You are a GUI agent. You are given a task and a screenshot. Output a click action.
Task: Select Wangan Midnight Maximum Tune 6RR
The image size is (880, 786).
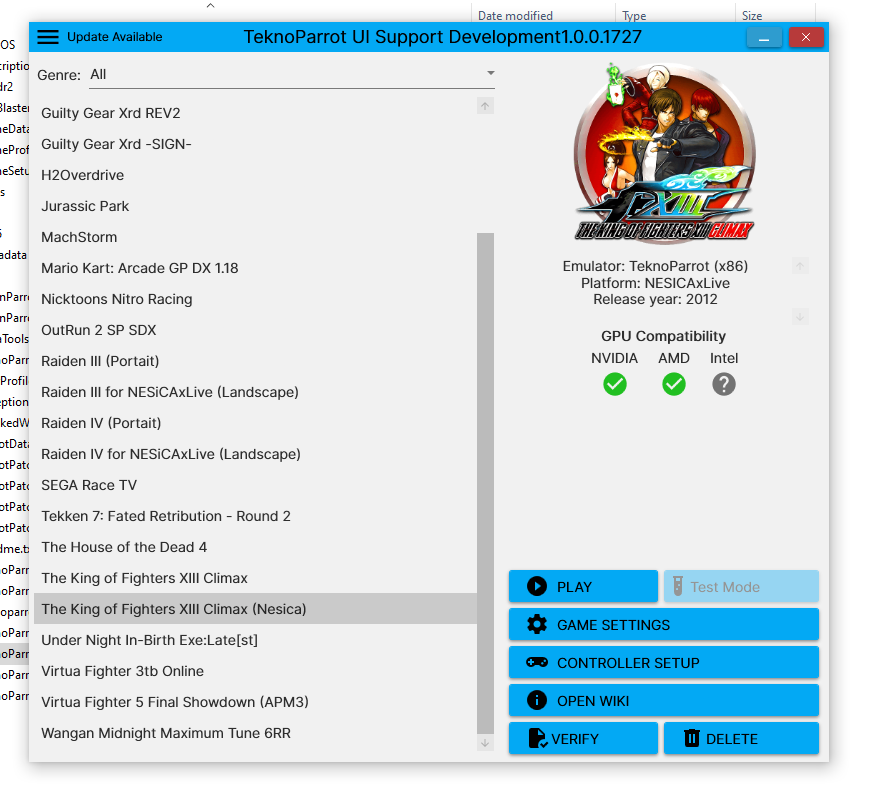point(166,733)
